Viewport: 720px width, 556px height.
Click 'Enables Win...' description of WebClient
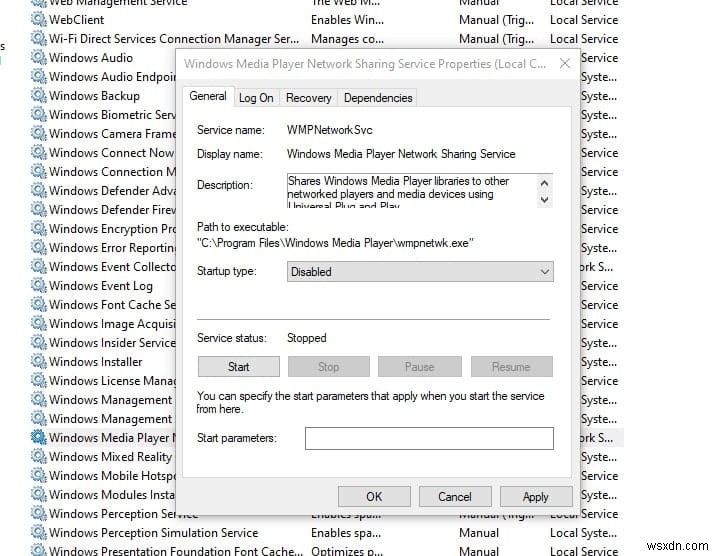(347, 20)
